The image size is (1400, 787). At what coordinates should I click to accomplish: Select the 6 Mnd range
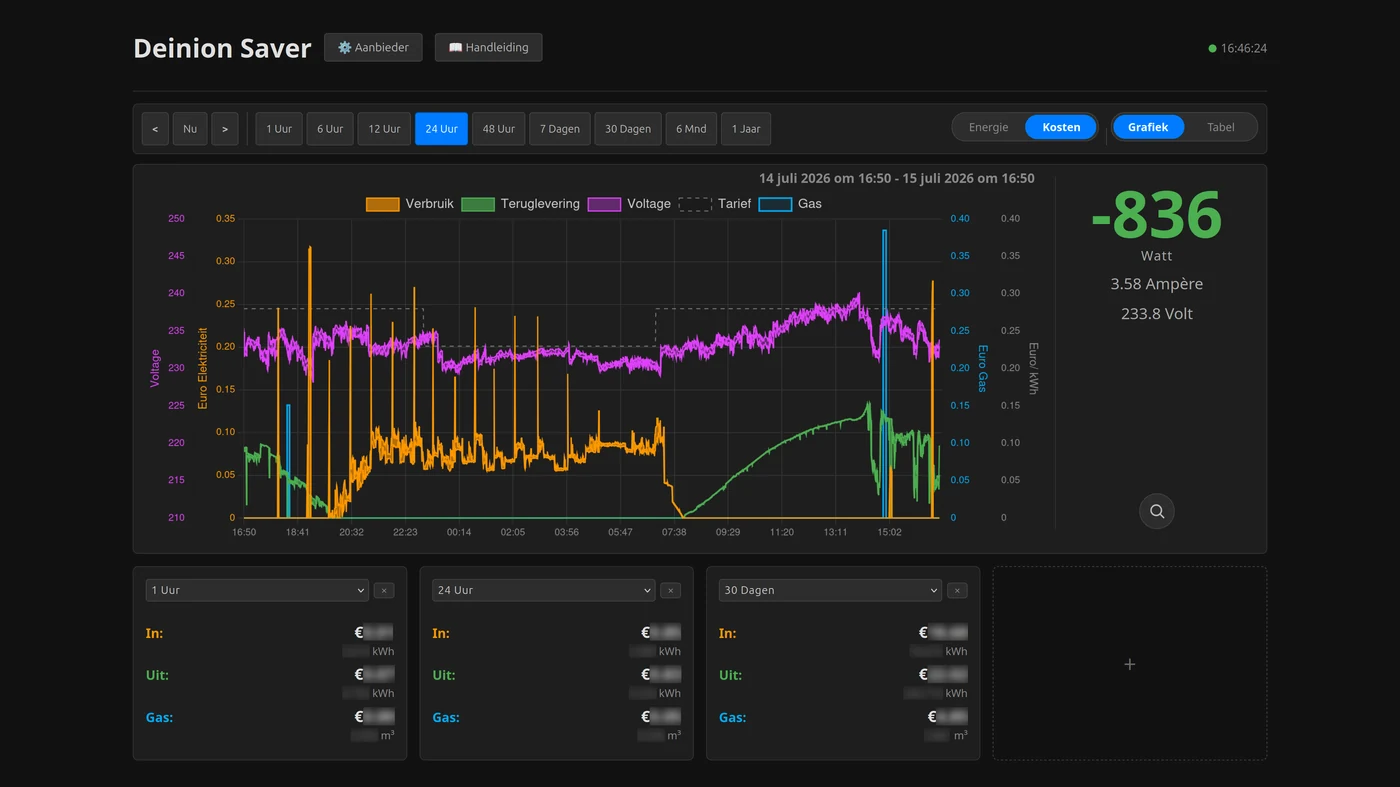(691, 129)
